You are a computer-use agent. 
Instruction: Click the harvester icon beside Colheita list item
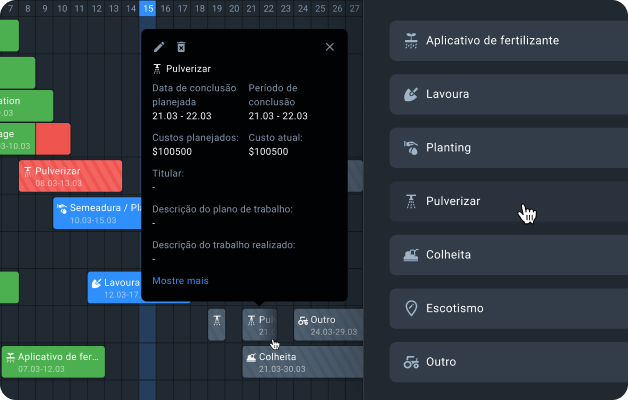pyautogui.click(x=411, y=255)
